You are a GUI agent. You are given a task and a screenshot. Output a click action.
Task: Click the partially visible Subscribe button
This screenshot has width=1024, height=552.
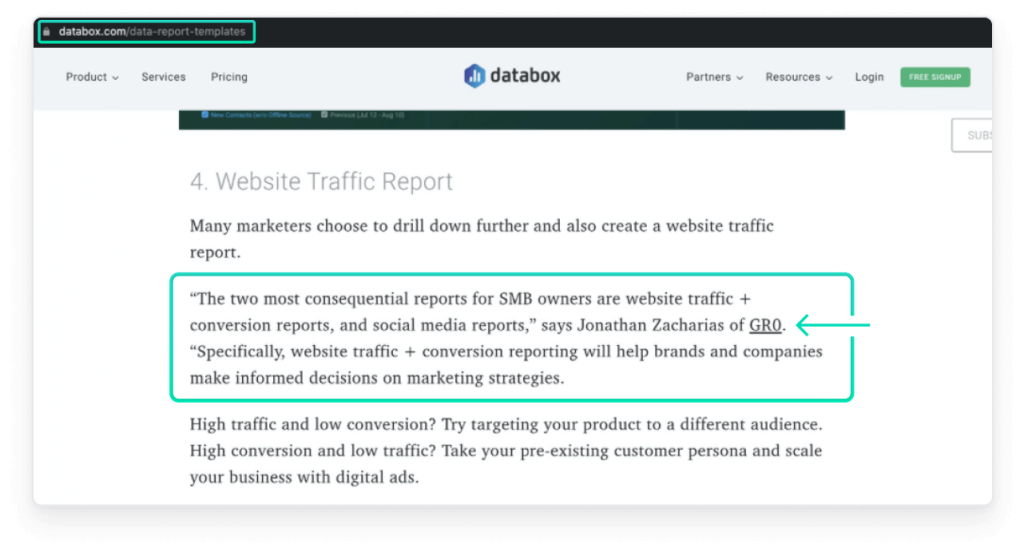point(972,135)
